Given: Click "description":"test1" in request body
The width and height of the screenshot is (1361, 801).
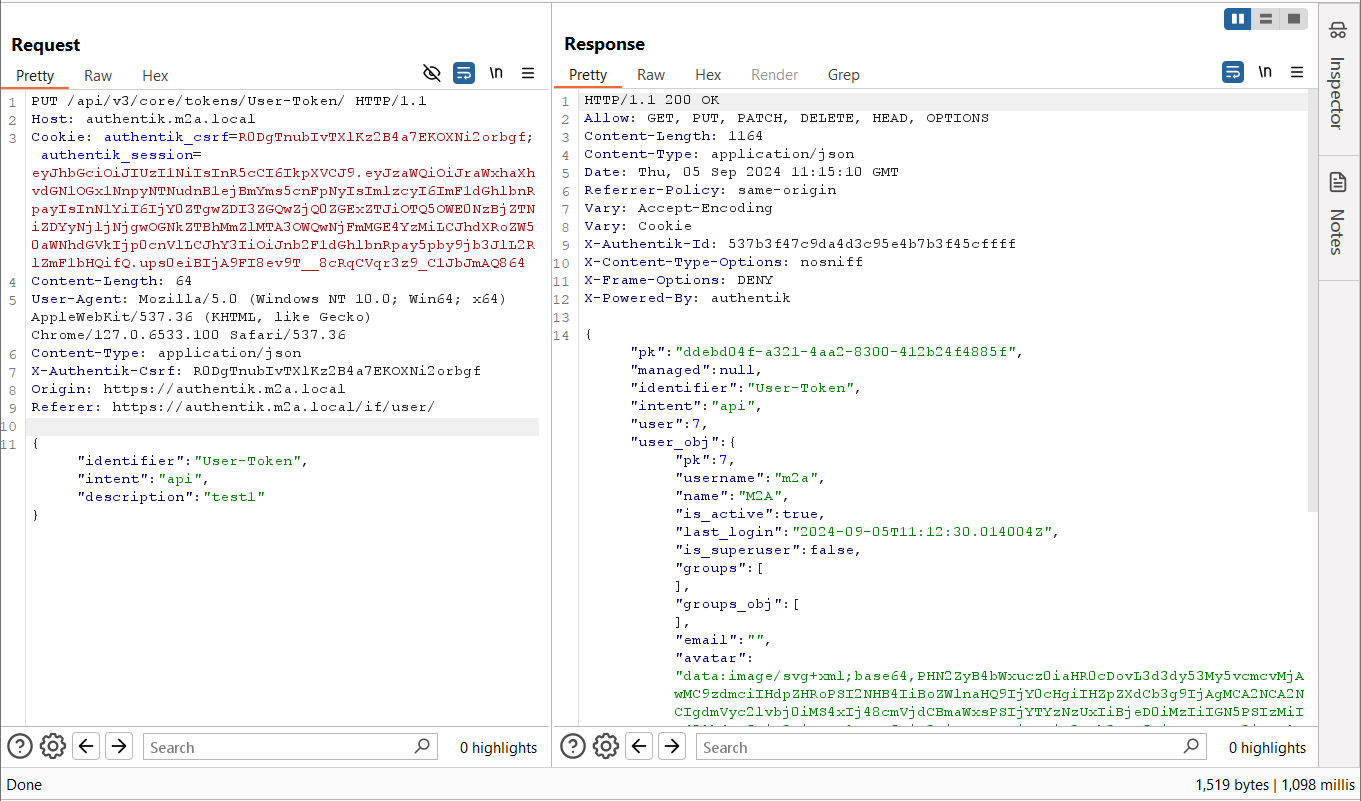Looking at the screenshot, I should pos(172,497).
